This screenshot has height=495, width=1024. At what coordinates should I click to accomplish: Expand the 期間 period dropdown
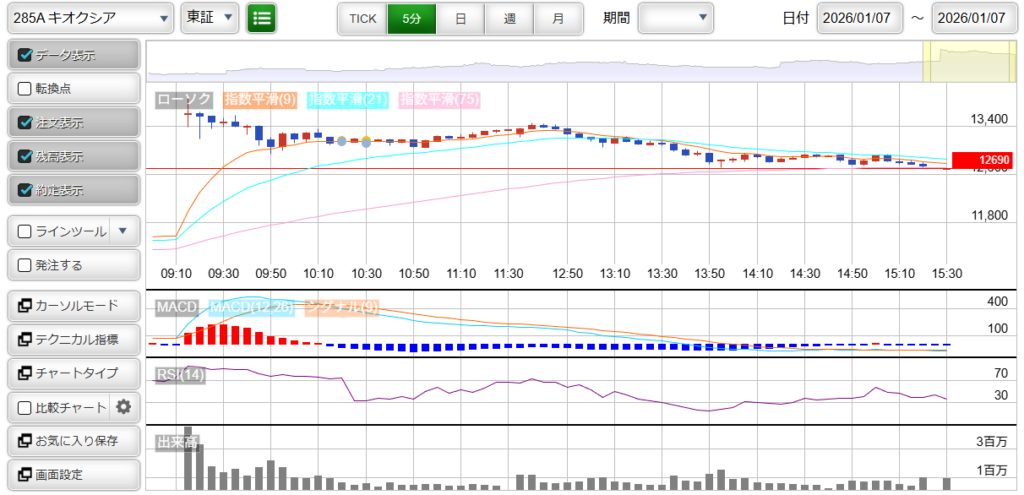[x=676, y=18]
